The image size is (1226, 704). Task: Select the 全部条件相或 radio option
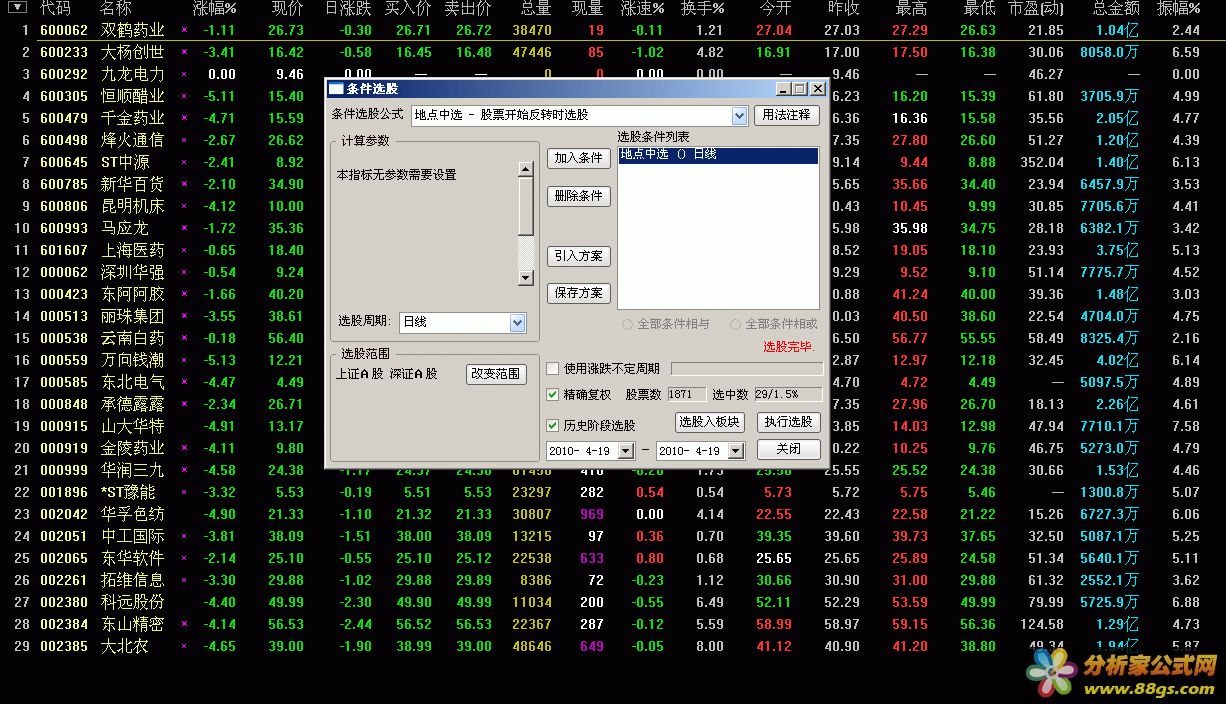pyautogui.click(x=736, y=324)
